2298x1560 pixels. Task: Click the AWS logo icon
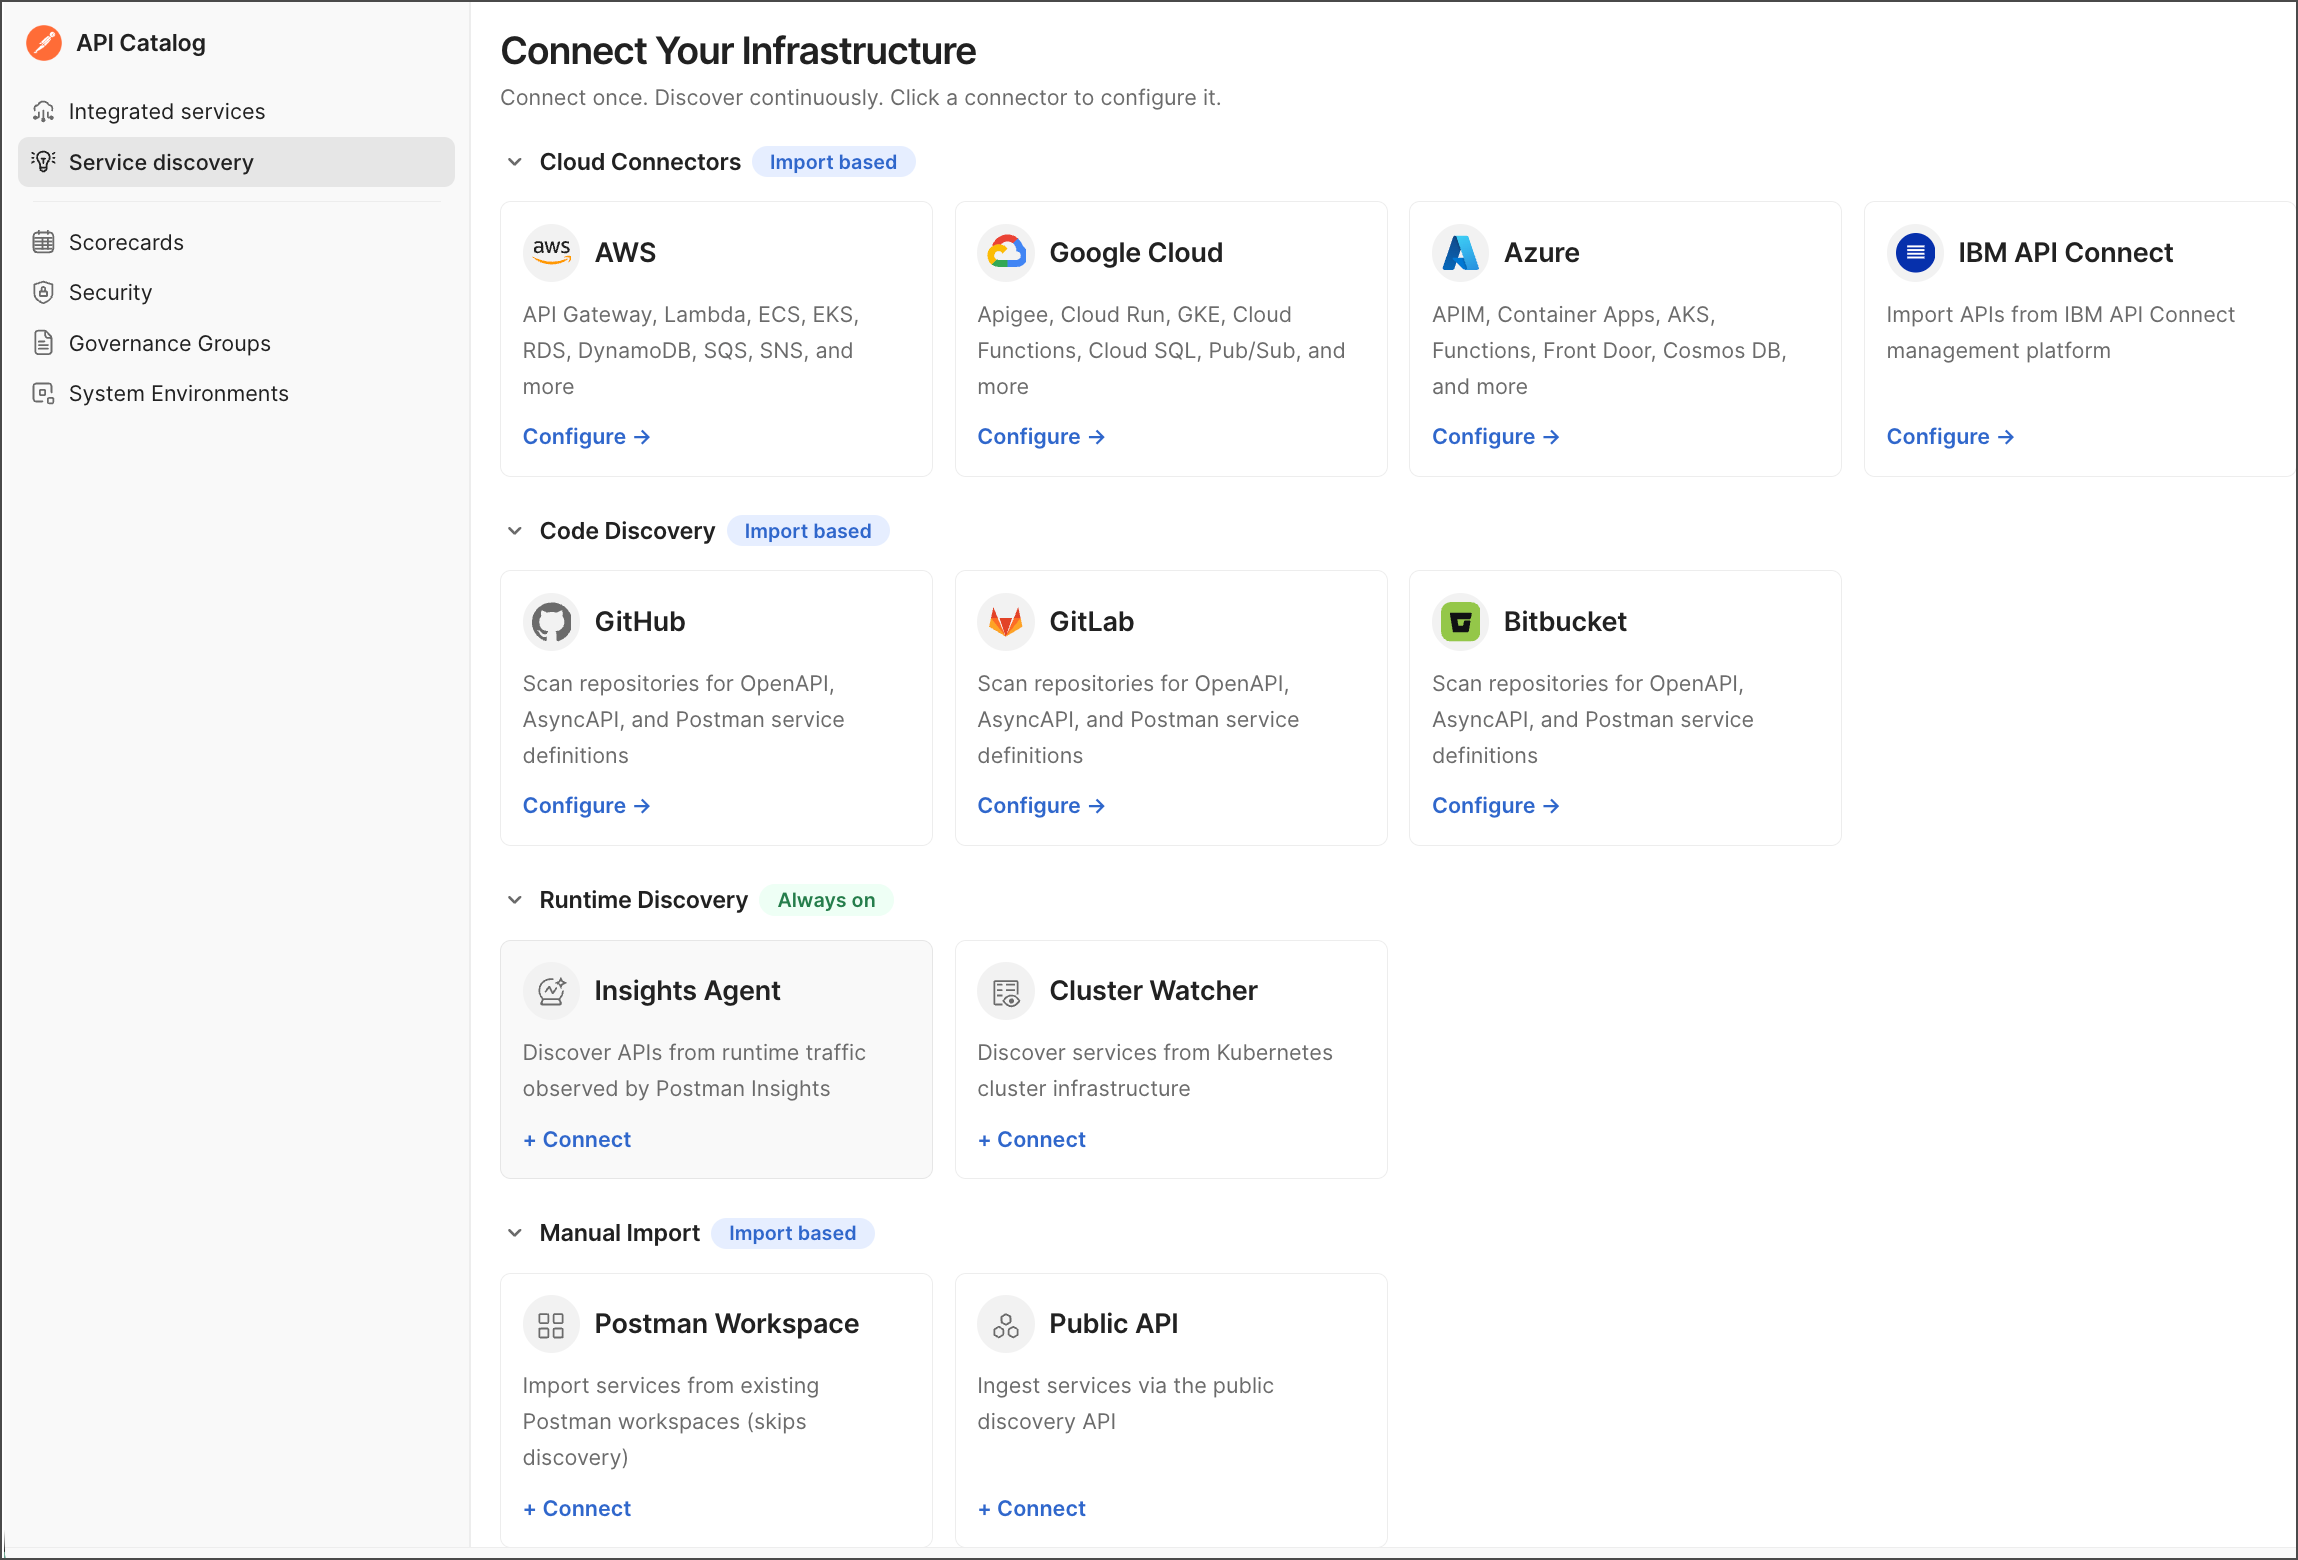pyautogui.click(x=551, y=252)
